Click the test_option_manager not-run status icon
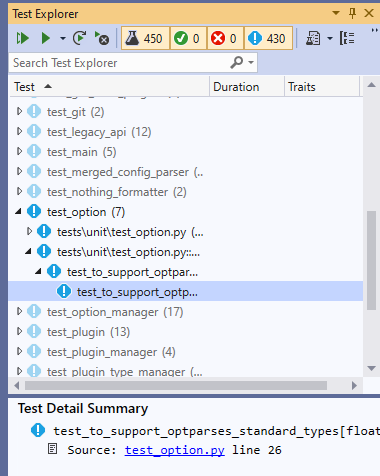This screenshot has height=476, width=380. (34, 311)
